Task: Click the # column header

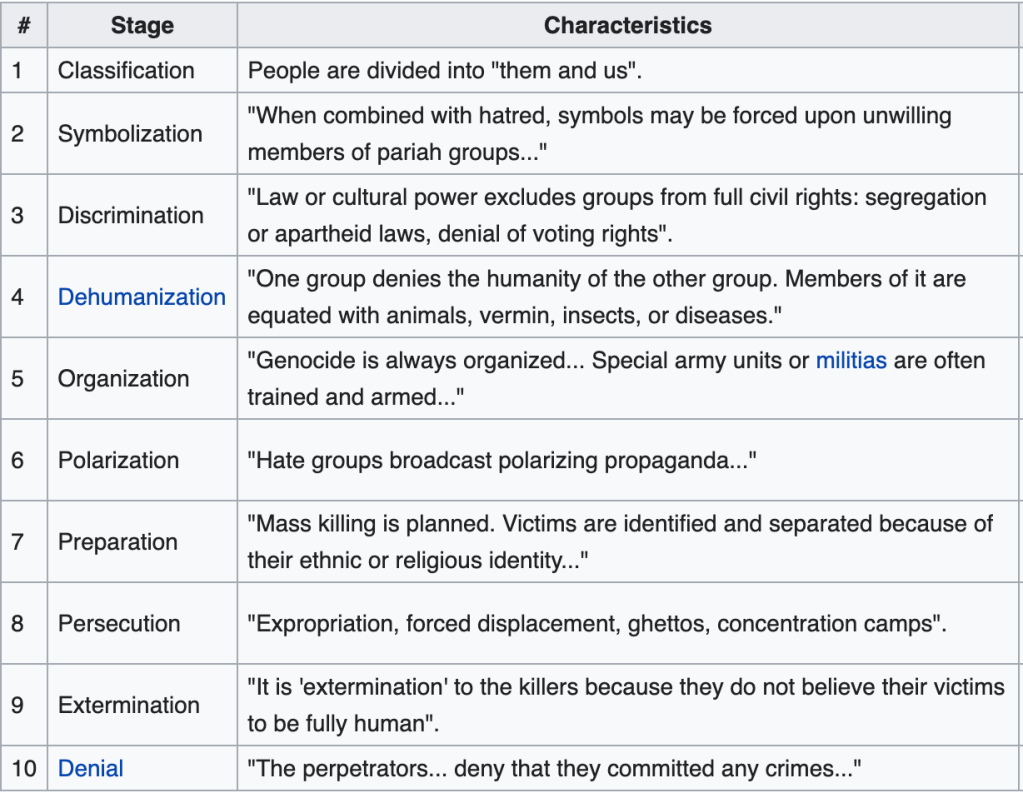Action: tap(24, 26)
